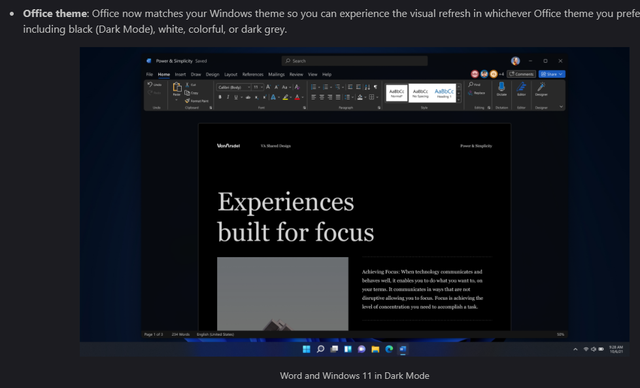The width and height of the screenshot is (640, 388).
Task: Select the Heading 1 style thumbnail
Action: pyautogui.click(x=444, y=93)
